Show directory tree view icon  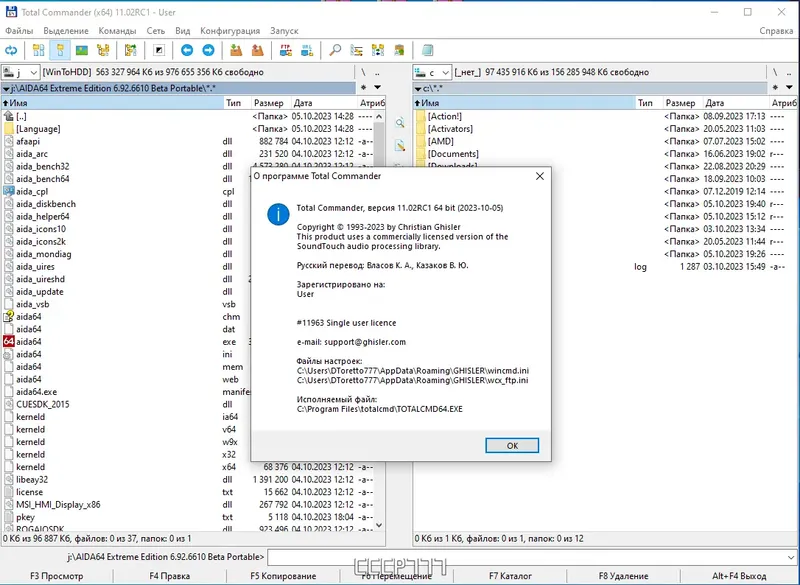pyautogui.click(x=103, y=50)
